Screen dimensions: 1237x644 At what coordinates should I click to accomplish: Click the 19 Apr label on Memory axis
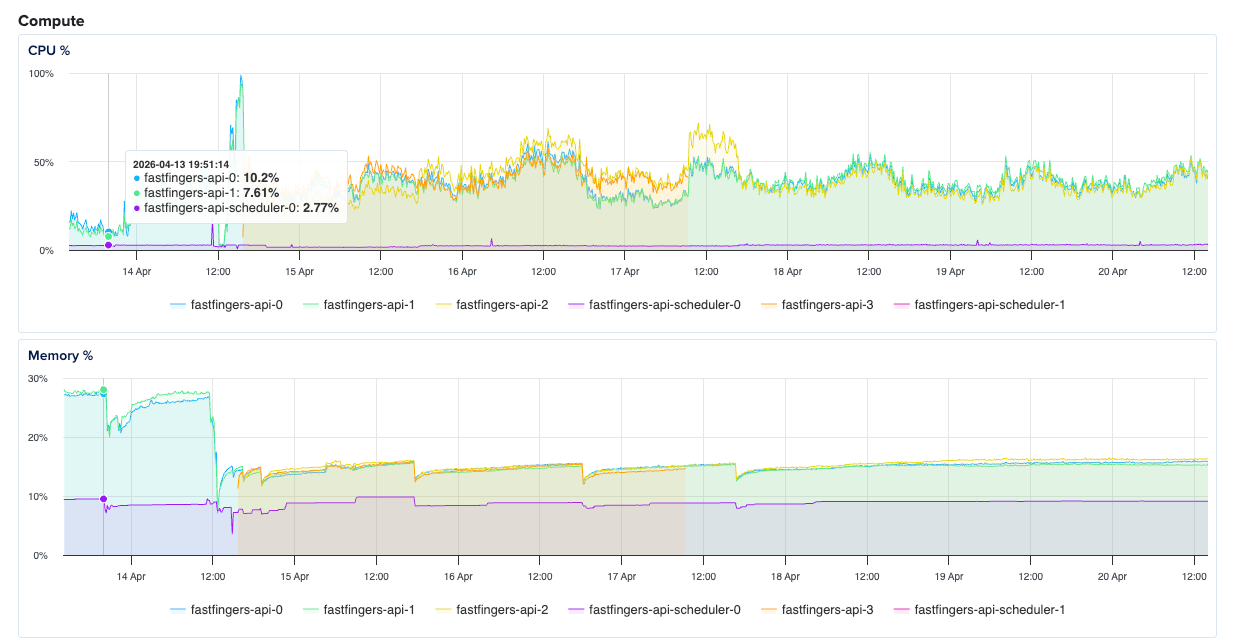coord(948,576)
